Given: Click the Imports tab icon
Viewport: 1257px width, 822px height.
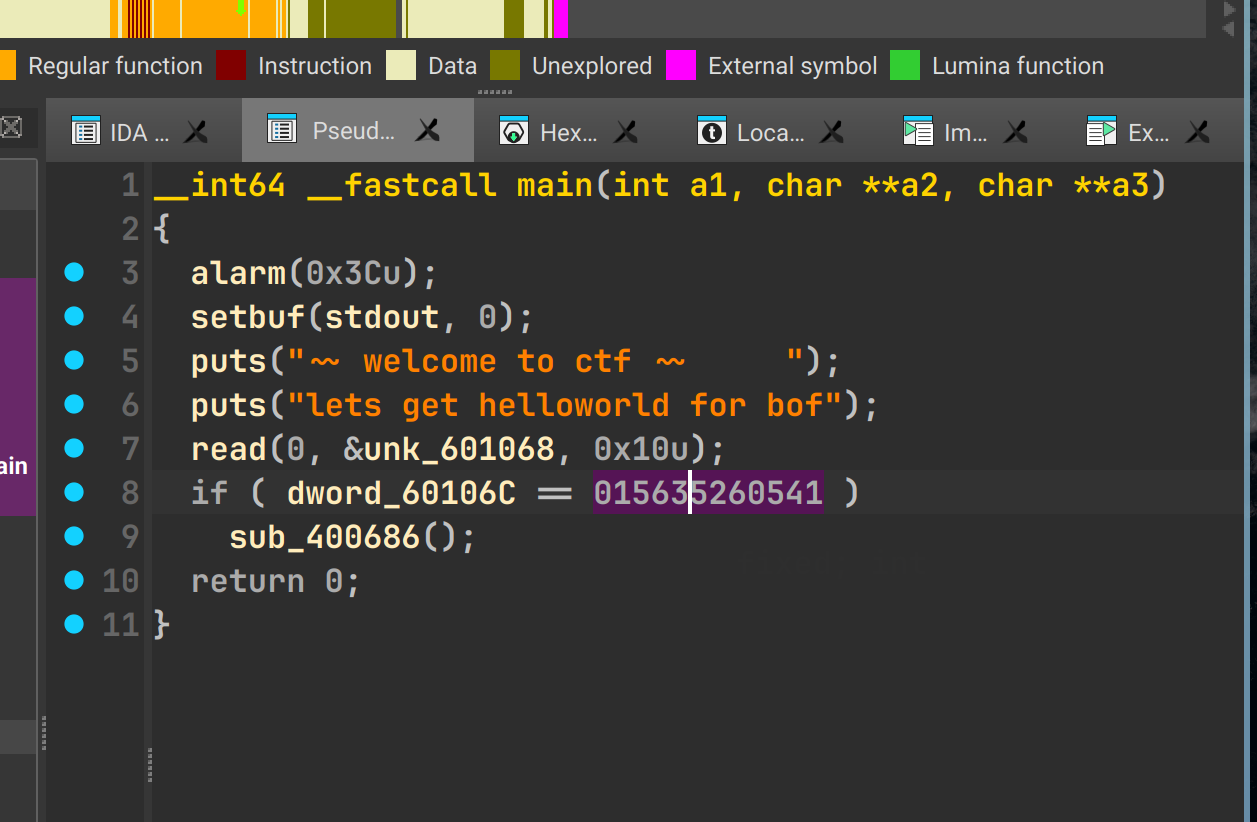Looking at the screenshot, I should point(917,131).
